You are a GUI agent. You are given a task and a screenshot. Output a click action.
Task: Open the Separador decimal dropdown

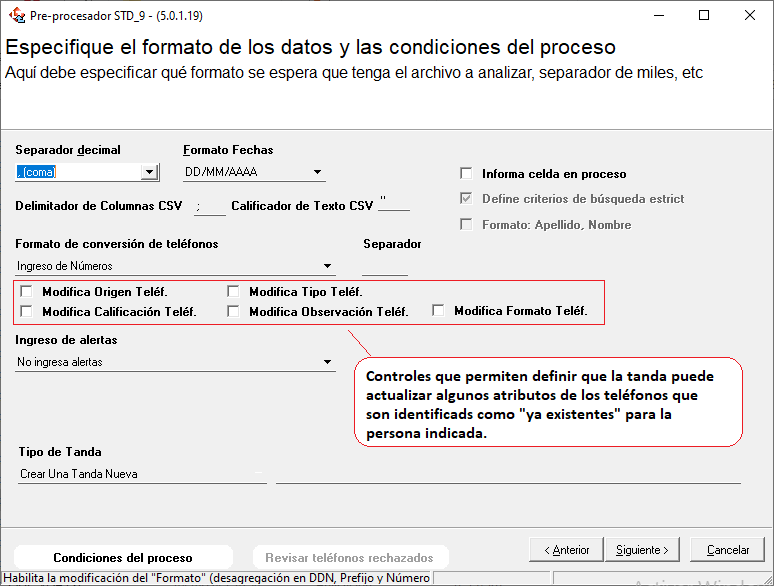(149, 172)
